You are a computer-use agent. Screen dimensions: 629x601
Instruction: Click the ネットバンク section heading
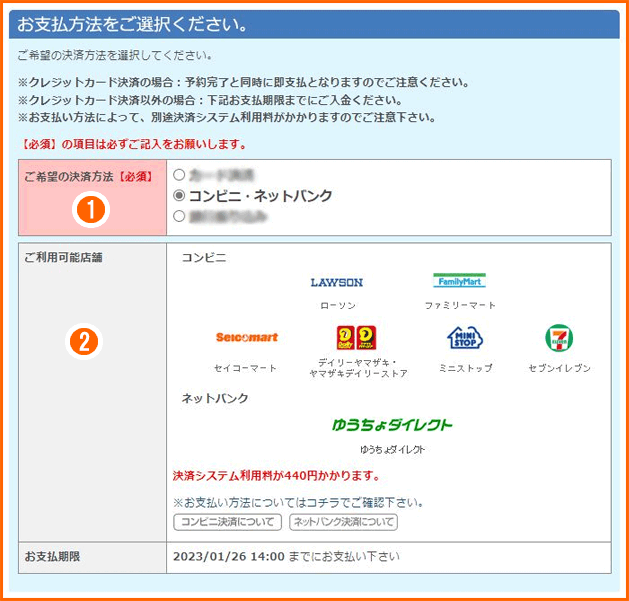[215, 398]
